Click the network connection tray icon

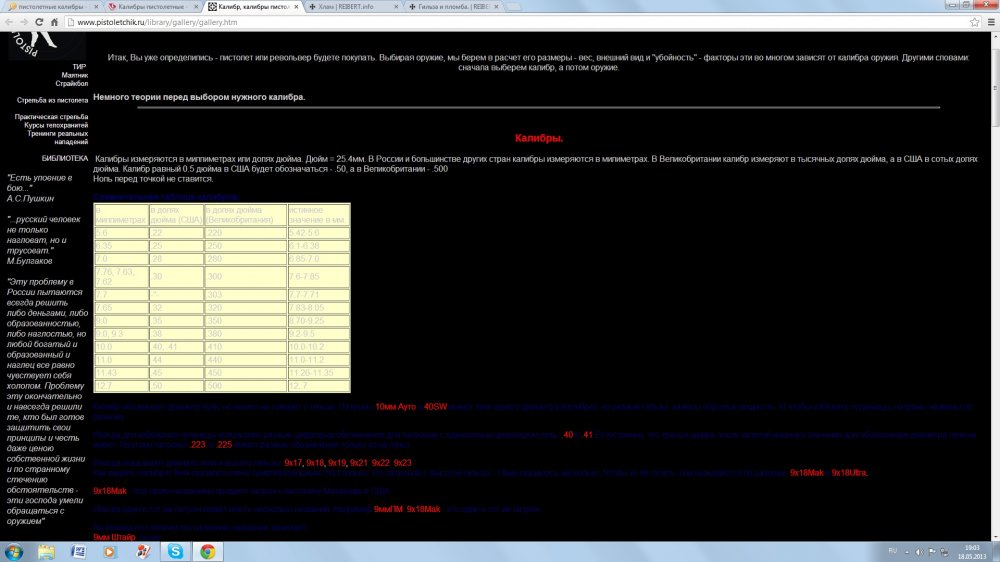tap(945, 552)
